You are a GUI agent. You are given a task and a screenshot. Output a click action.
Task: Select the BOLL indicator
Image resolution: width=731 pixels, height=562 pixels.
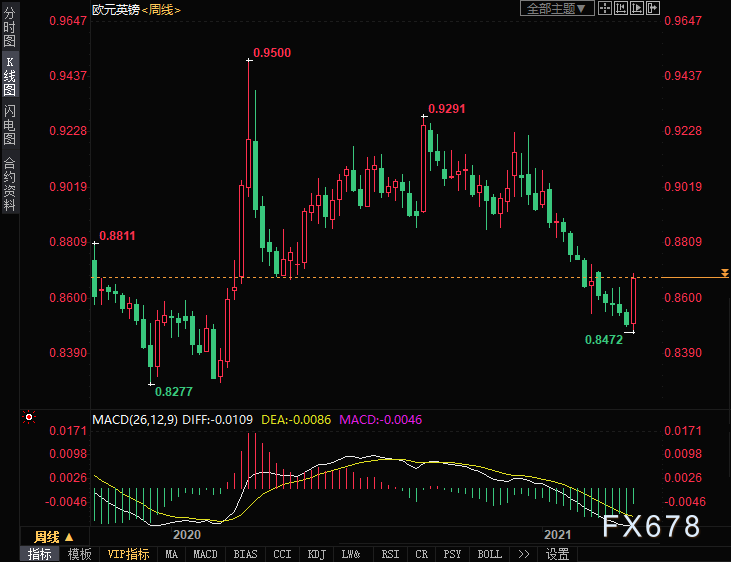489,554
